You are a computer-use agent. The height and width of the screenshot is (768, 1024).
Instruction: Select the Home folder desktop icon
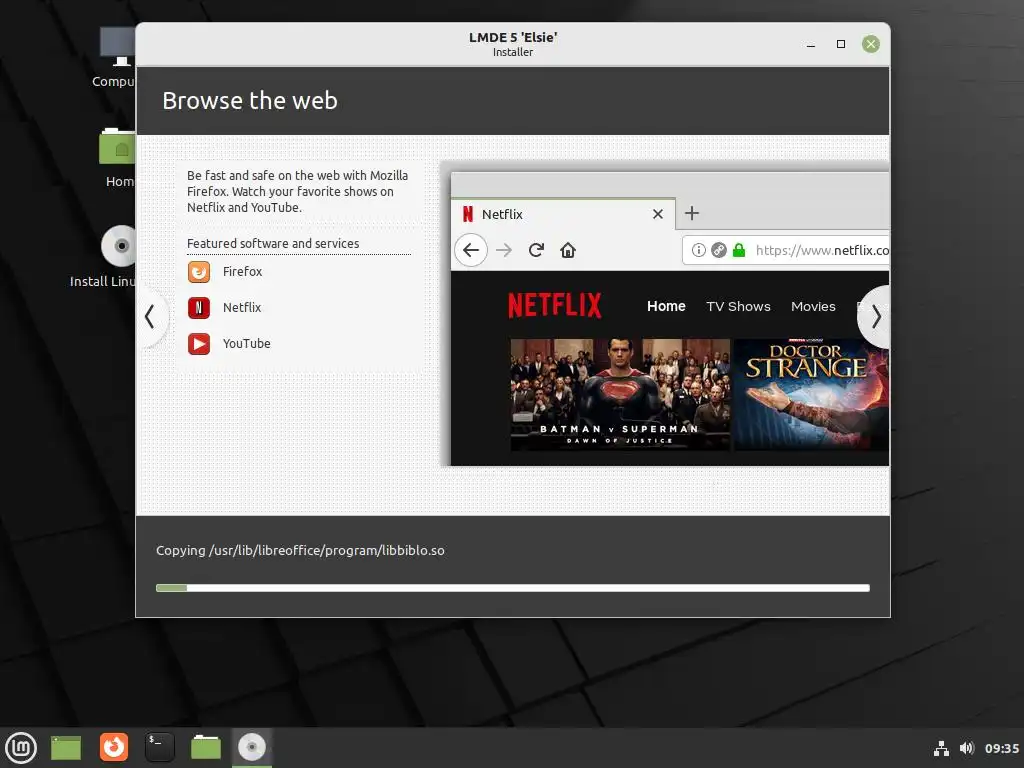click(x=118, y=158)
